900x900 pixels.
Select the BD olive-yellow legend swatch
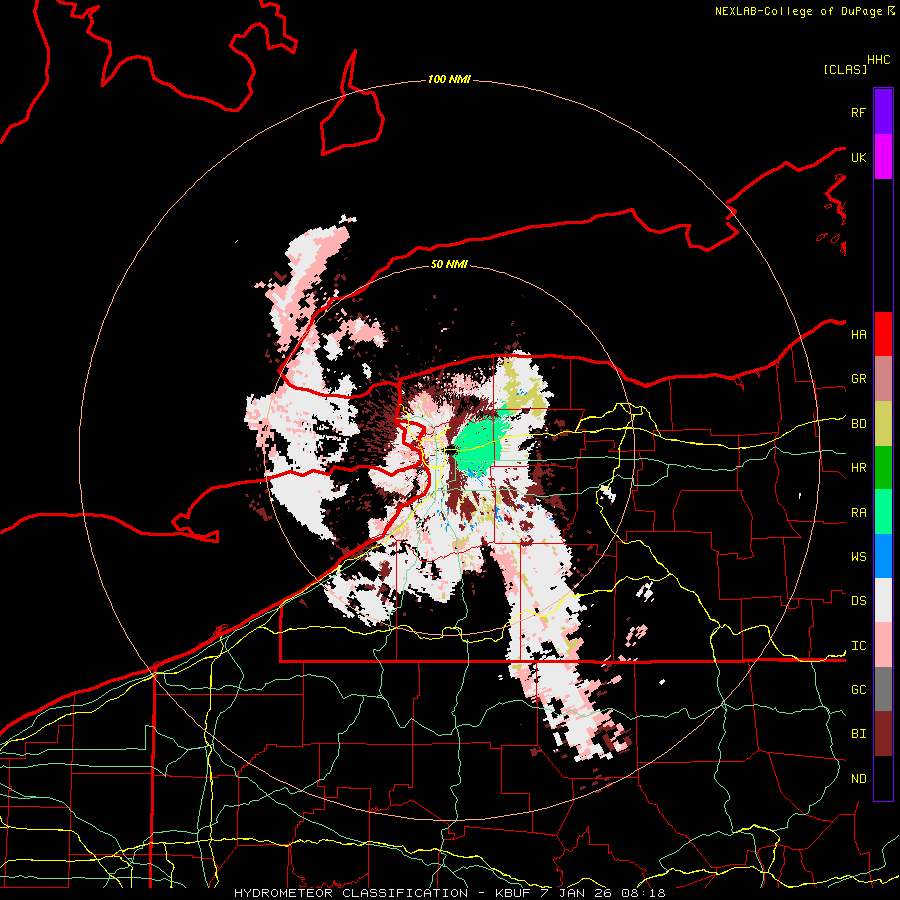[883, 424]
